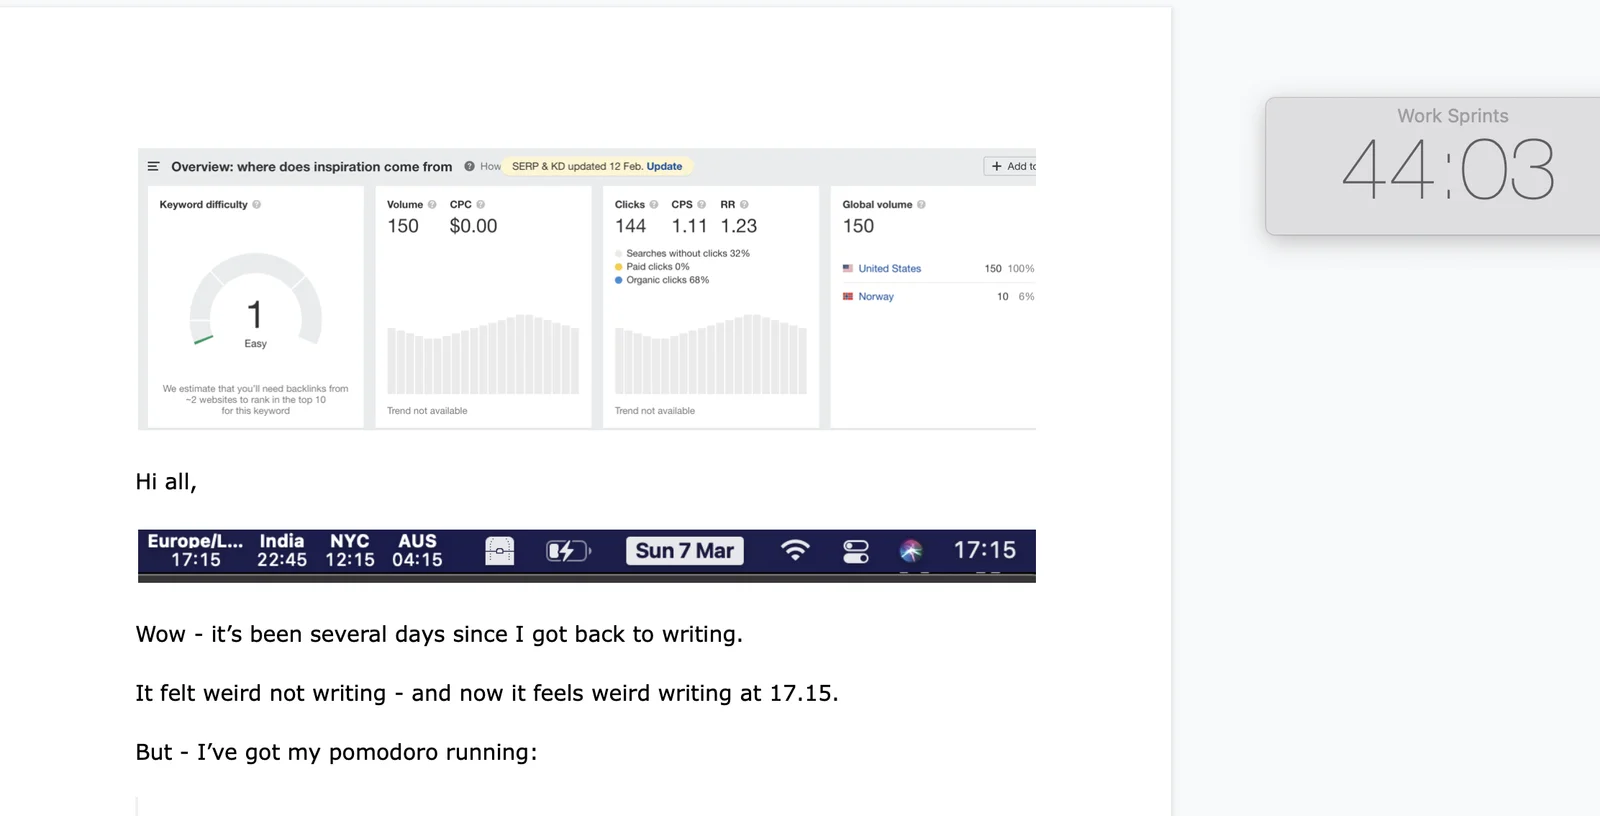Click the 'Sun 7 Mar' date item
1600x816 pixels.
click(x=685, y=550)
